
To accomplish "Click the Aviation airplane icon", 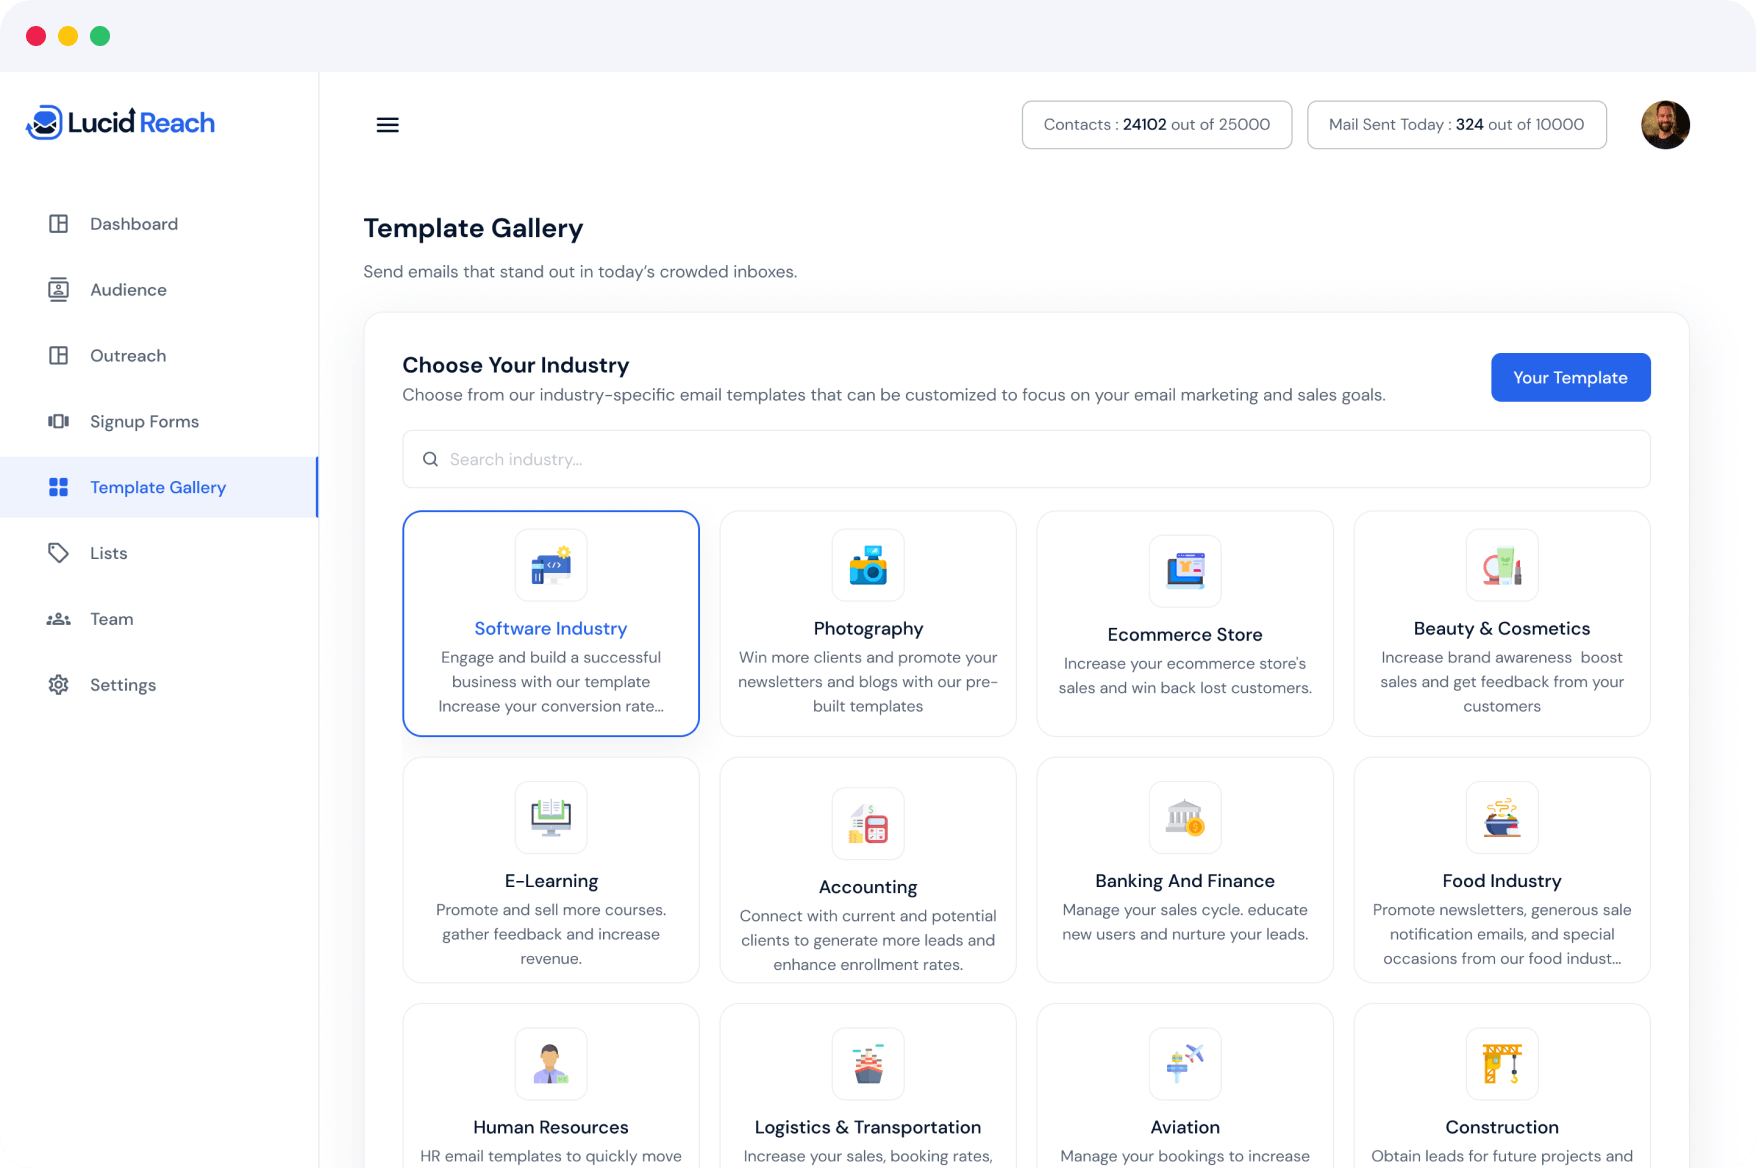I will [x=1184, y=1064].
